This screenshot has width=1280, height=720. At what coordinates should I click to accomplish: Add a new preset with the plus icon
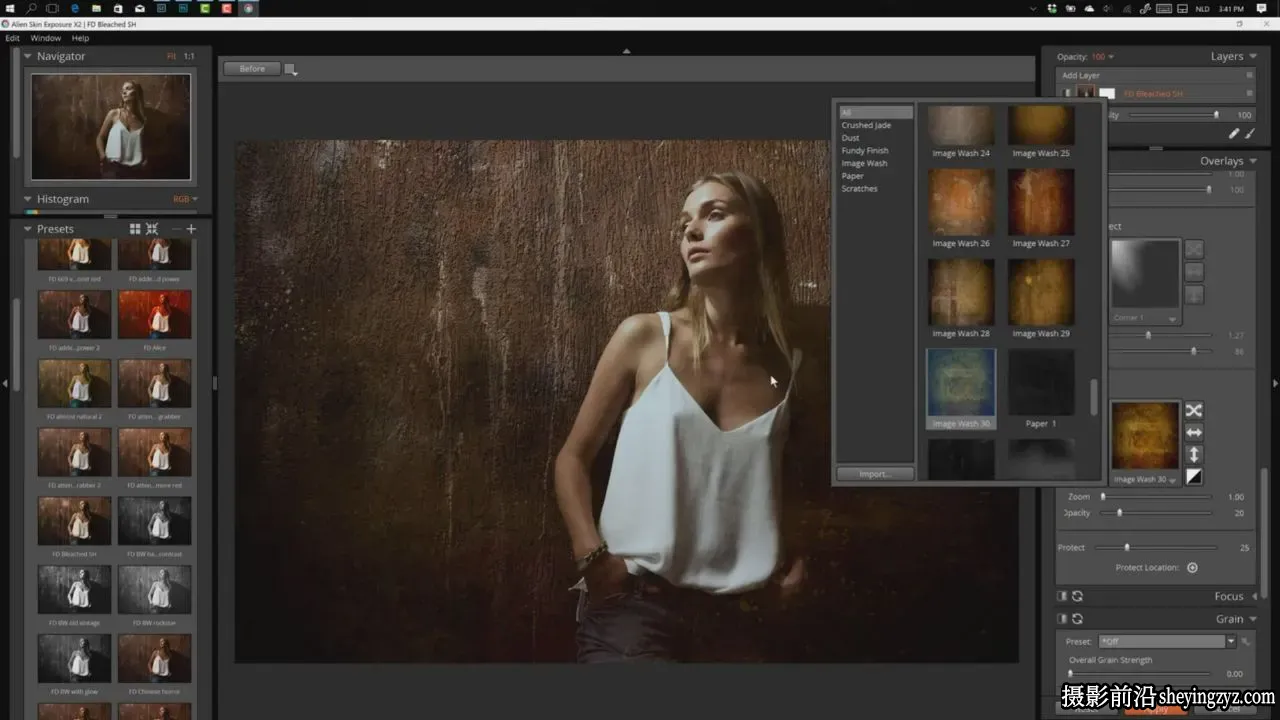click(191, 229)
